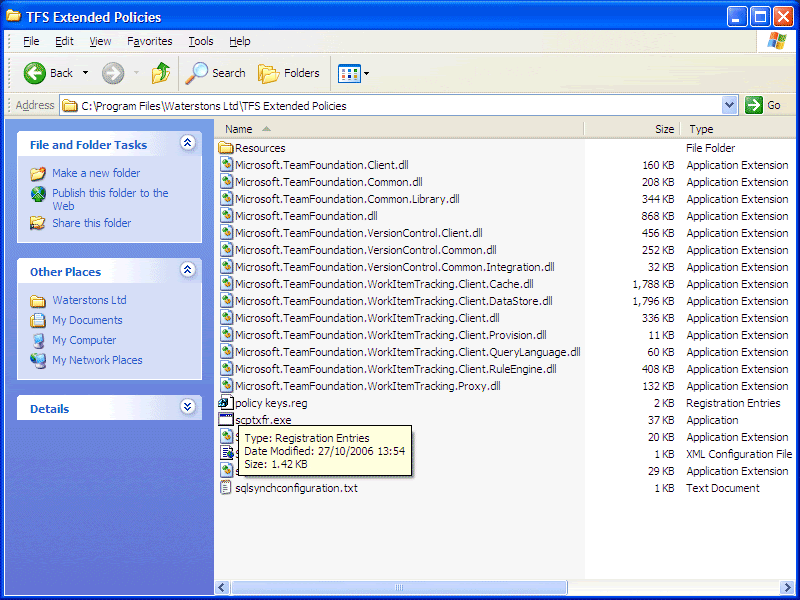The height and width of the screenshot is (600, 800).
Task: Select Microsoft.TeamFoundation.Common.dll icon
Action: pos(227,182)
